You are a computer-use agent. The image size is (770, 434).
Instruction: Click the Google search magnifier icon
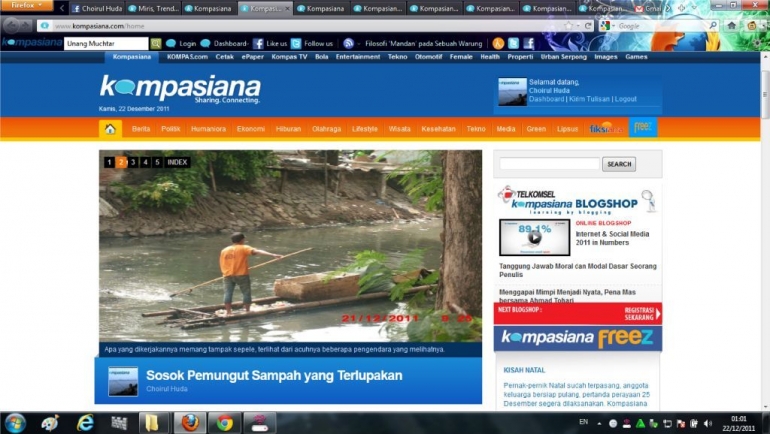pyautogui.click(x=713, y=26)
